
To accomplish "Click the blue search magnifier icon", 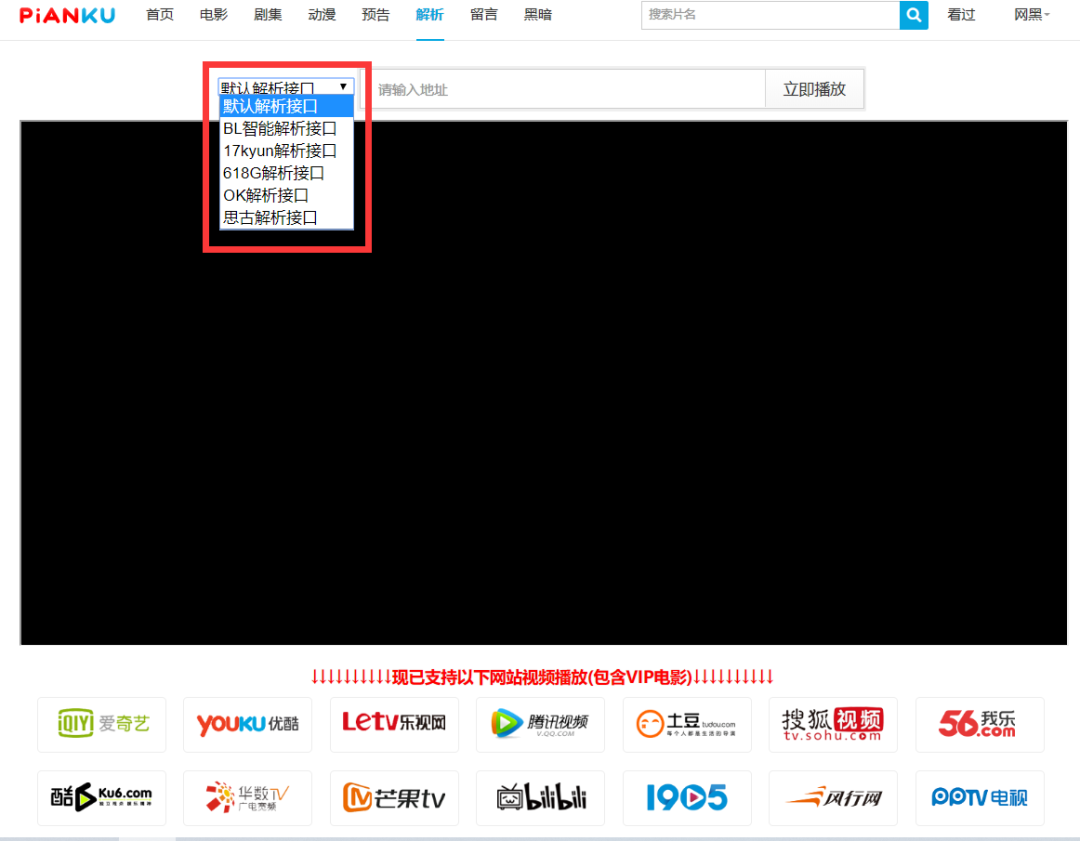I will click(x=914, y=15).
